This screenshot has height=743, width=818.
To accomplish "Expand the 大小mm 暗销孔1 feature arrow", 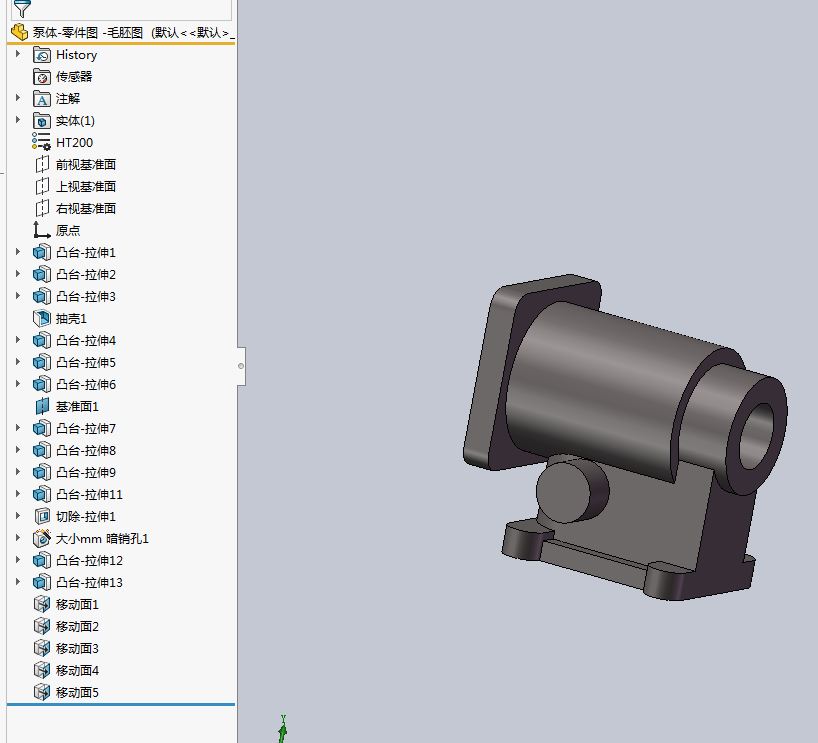I will click(18, 537).
